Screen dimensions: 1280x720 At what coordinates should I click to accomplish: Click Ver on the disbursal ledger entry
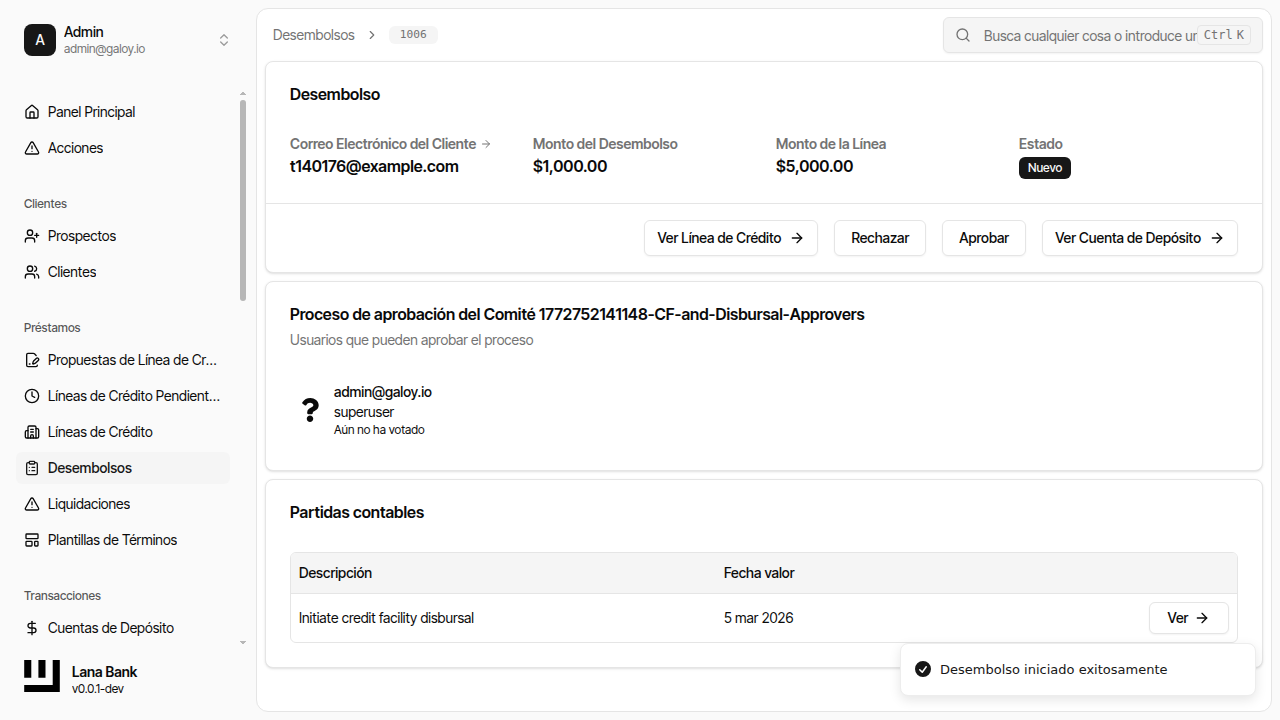[1188, 618]
